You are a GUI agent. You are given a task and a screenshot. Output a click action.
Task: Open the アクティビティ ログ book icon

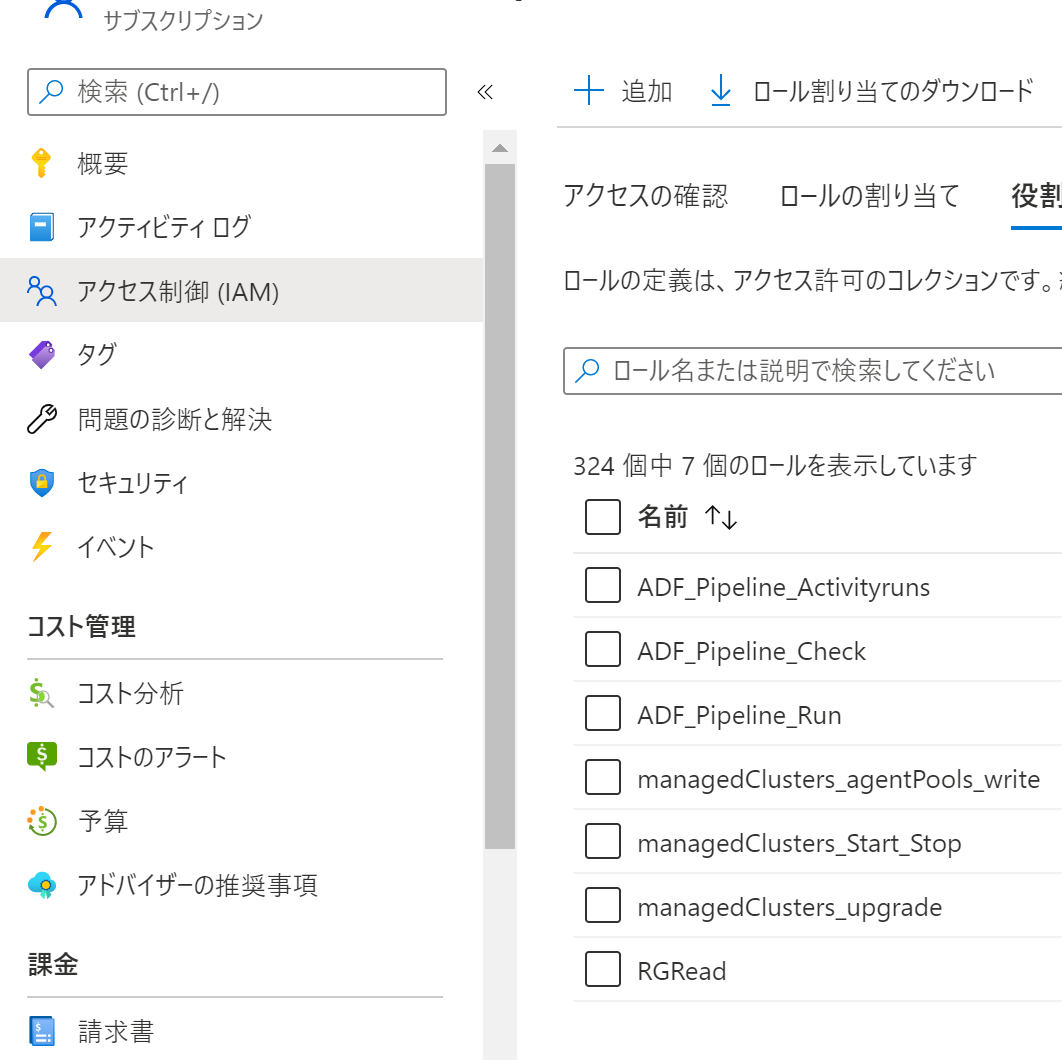tap(41, 227)
